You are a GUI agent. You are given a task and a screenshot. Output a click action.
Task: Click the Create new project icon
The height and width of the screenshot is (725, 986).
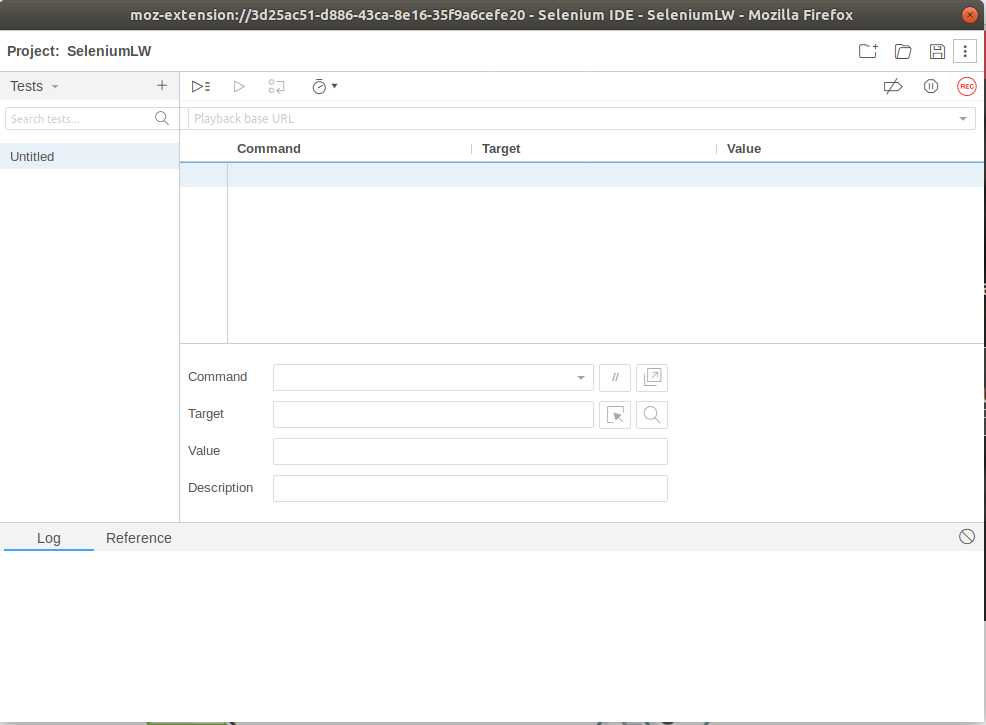(x=868, y=51)
